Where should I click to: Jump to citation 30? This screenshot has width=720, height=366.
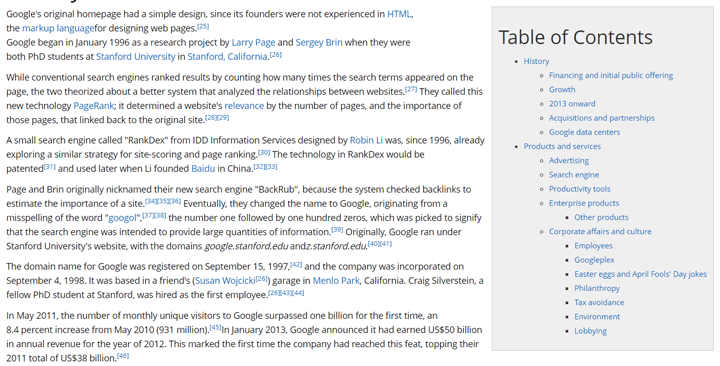pyautogui.click(x=264, y=152)
